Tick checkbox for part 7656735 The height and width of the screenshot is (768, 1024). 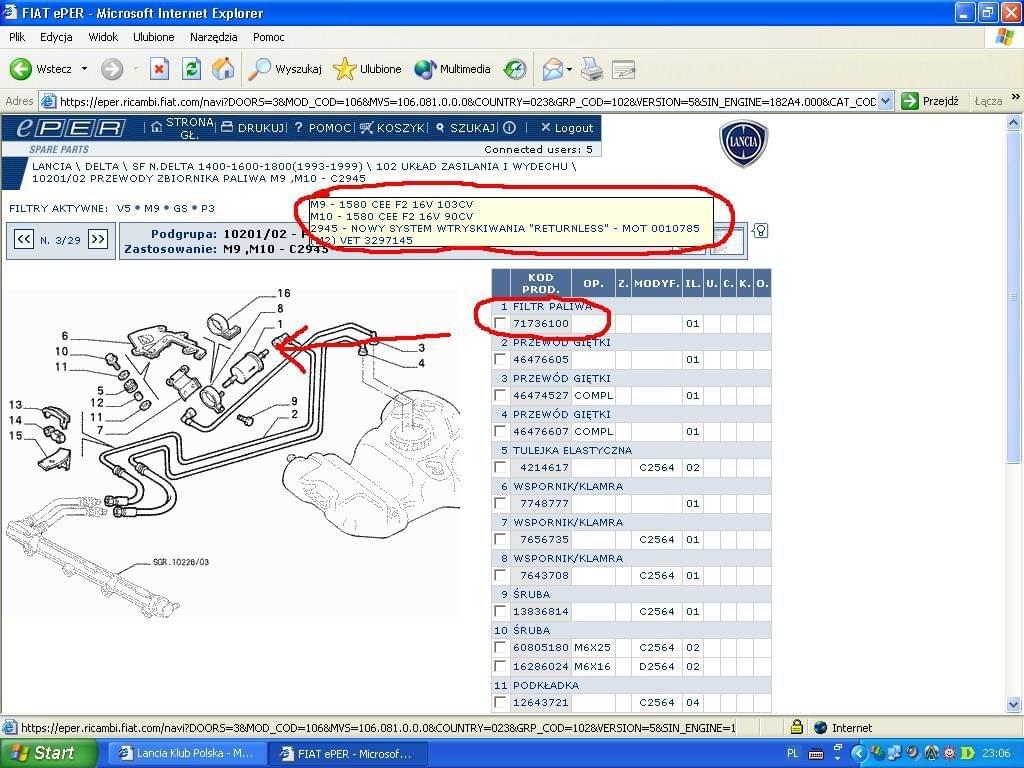[500, 539]
